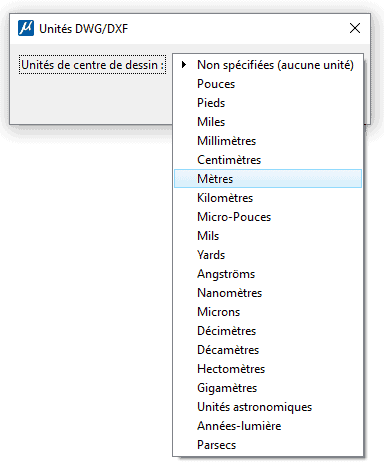Select Unités astronomiques option
This screenshot has height=467, width=384.
[268, 407]
